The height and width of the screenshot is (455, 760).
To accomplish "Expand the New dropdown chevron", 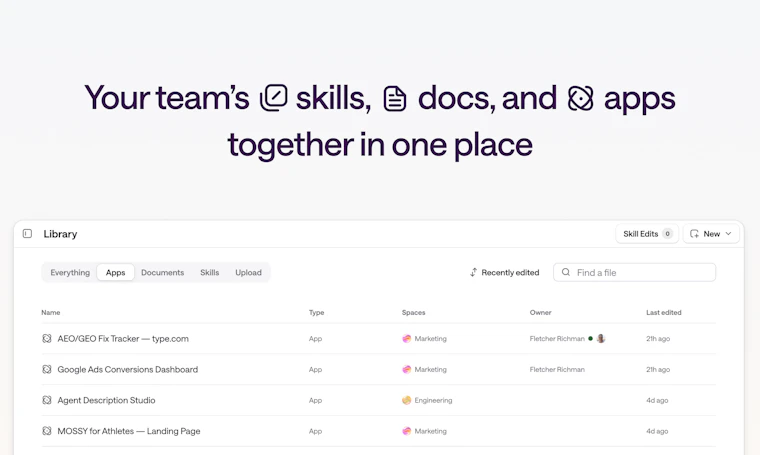I will pyautogui.click(x=728, y=234).
